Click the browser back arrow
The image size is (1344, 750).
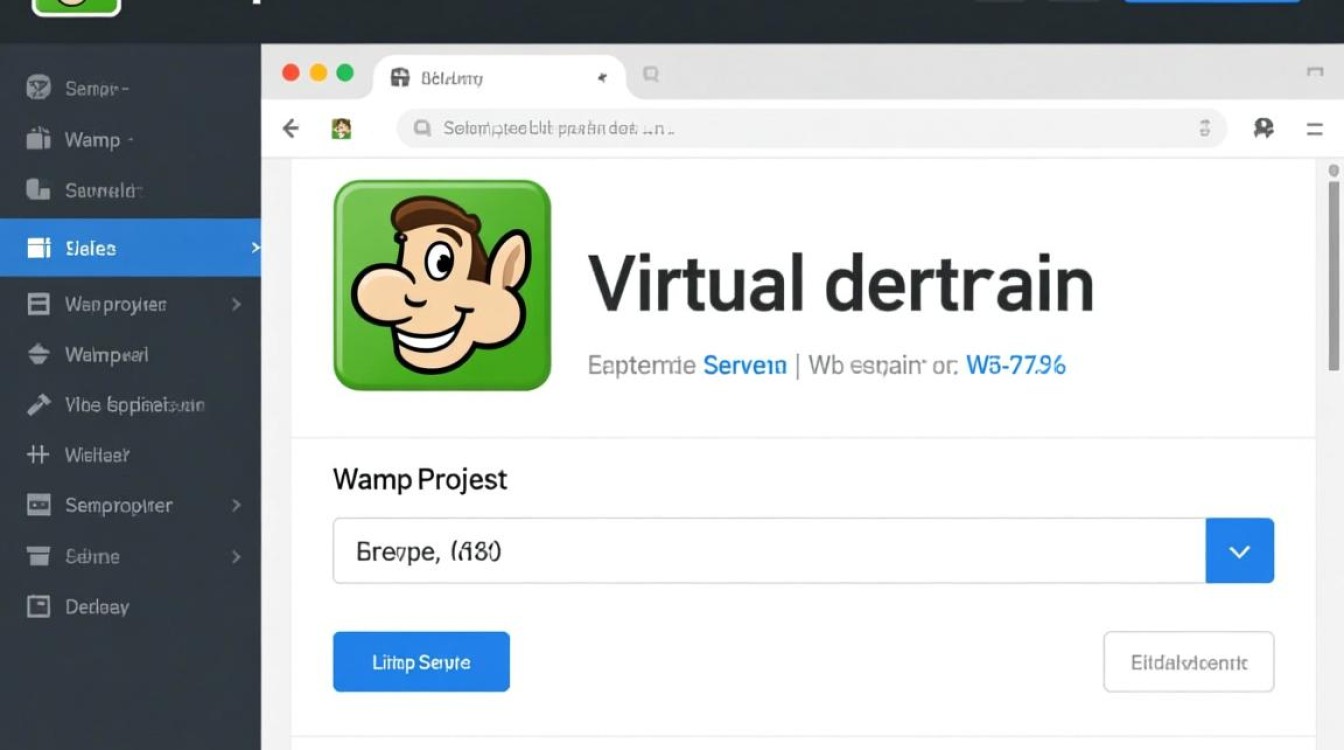click(x=291, y=128)
